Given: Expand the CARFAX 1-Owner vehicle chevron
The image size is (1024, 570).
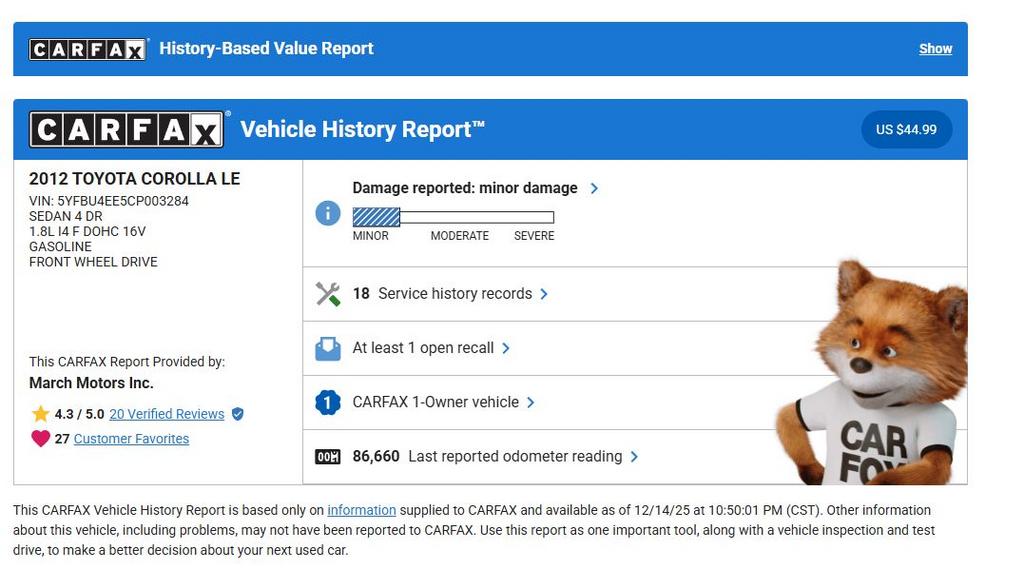Looking at the screenshot, I should pyautogui.click(x=531, y=402).
